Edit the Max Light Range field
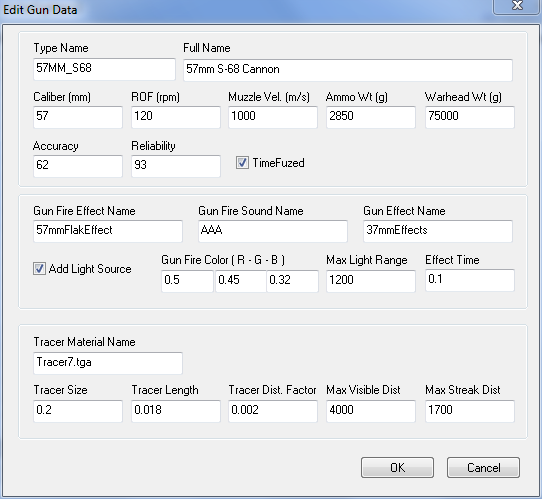 [x=371, y=281]
